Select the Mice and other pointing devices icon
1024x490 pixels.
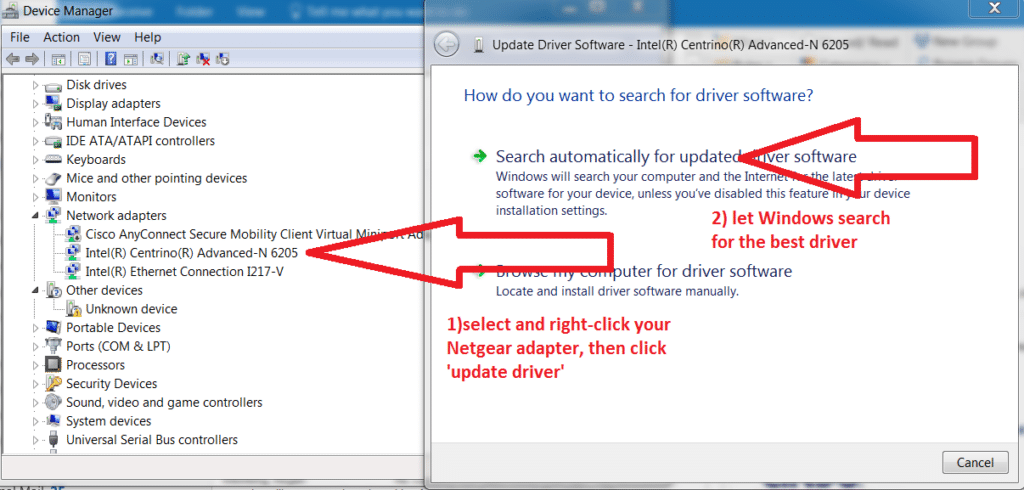coord(53,178)
